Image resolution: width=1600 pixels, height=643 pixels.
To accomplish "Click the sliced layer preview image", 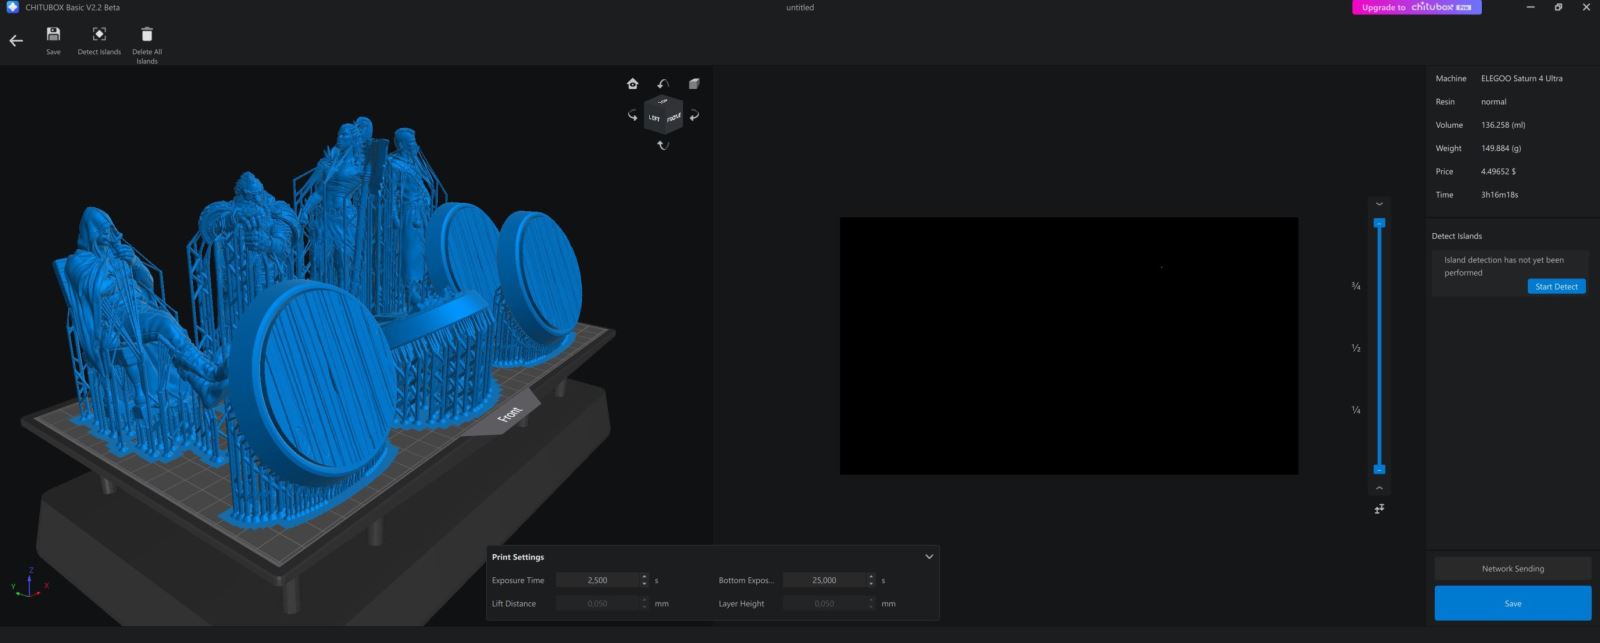I will pos(1069,346).
